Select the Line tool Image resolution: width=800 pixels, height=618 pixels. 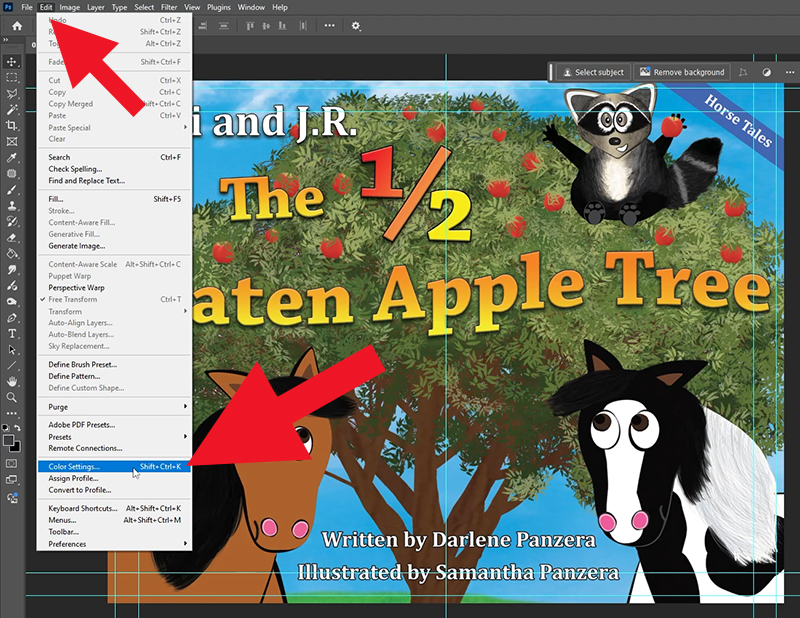[11, 366]
